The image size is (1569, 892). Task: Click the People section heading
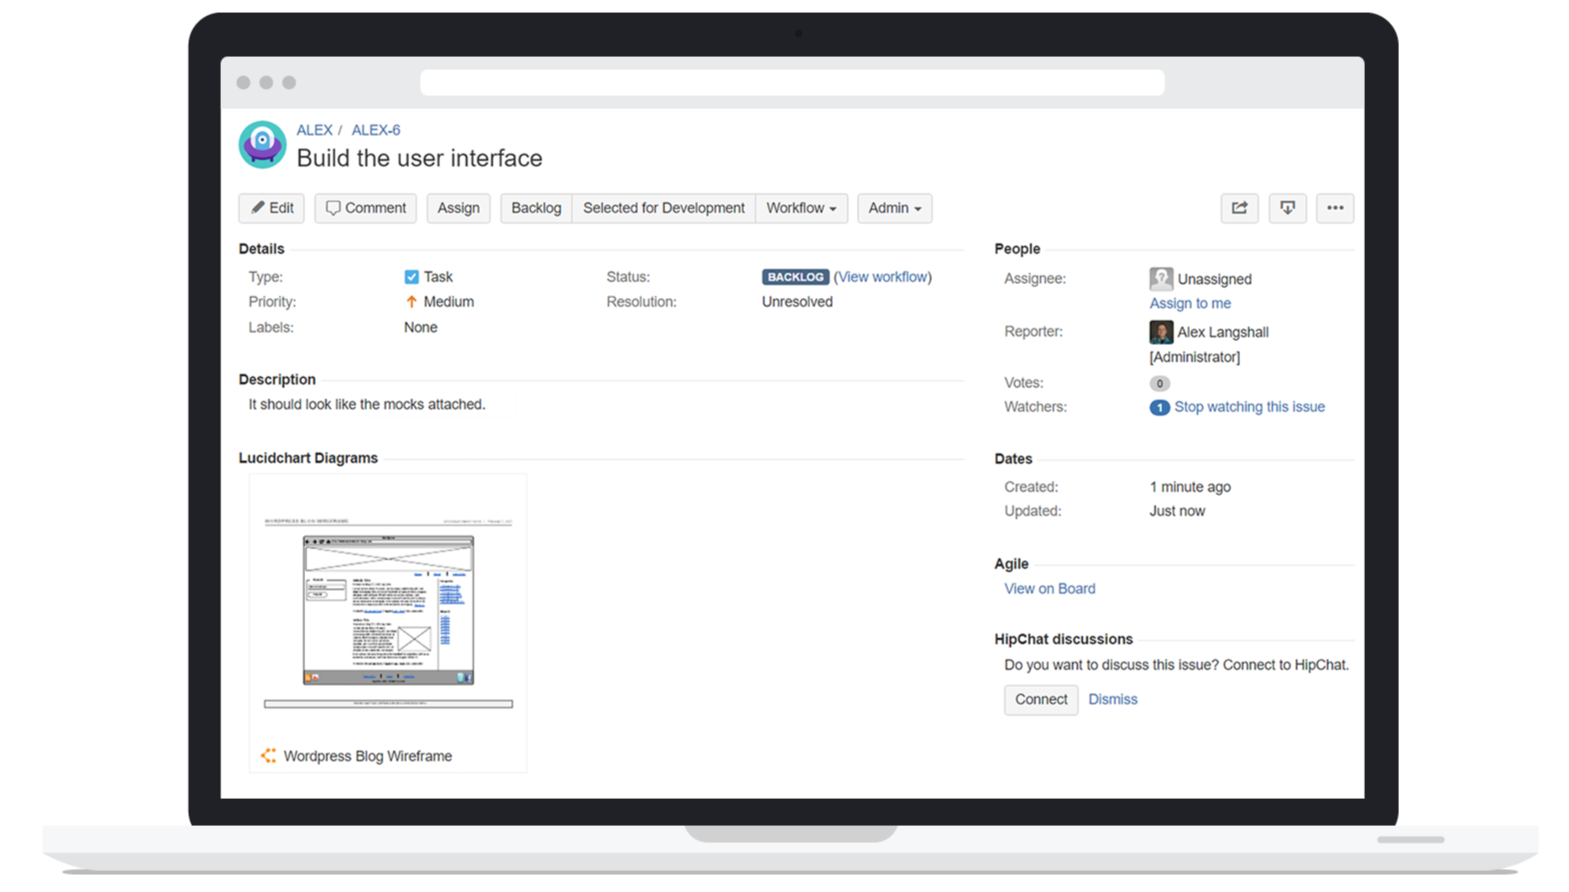(1017, 249)
